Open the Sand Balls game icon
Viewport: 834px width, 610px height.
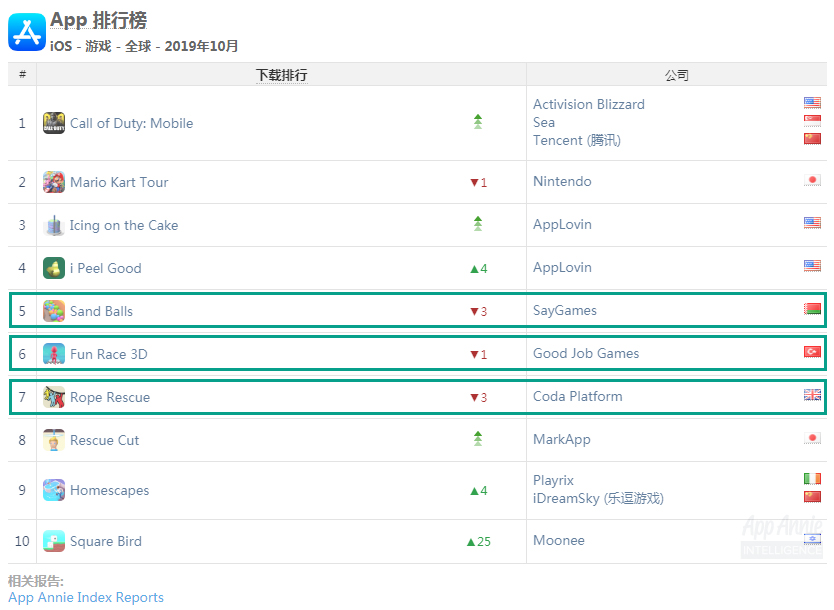[x=54, y=311]
